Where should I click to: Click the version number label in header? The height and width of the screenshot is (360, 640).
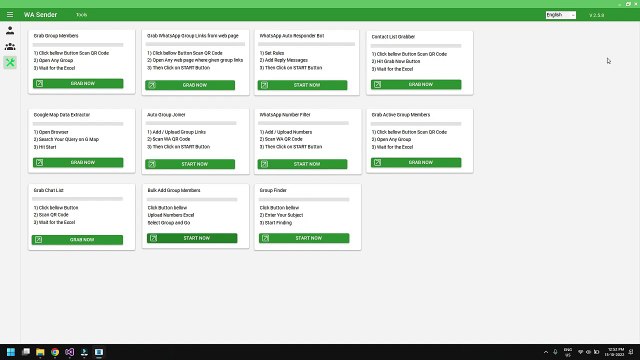tap(596, 15)
